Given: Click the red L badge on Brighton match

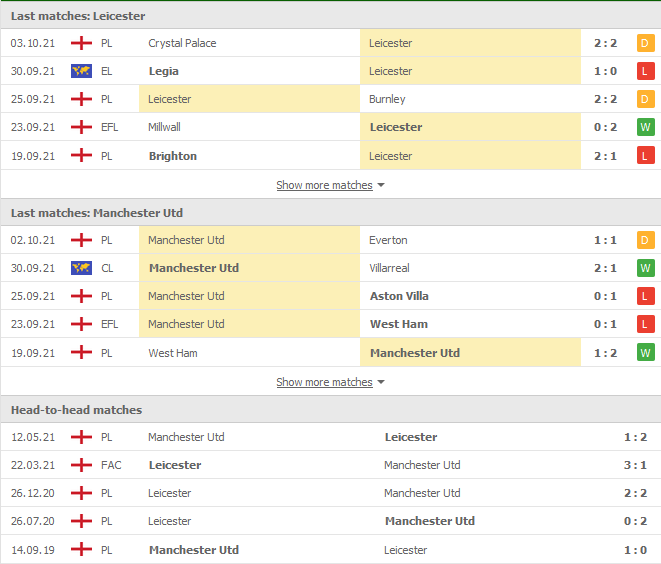Looking at the screenshot, I should tap(645, 156).
